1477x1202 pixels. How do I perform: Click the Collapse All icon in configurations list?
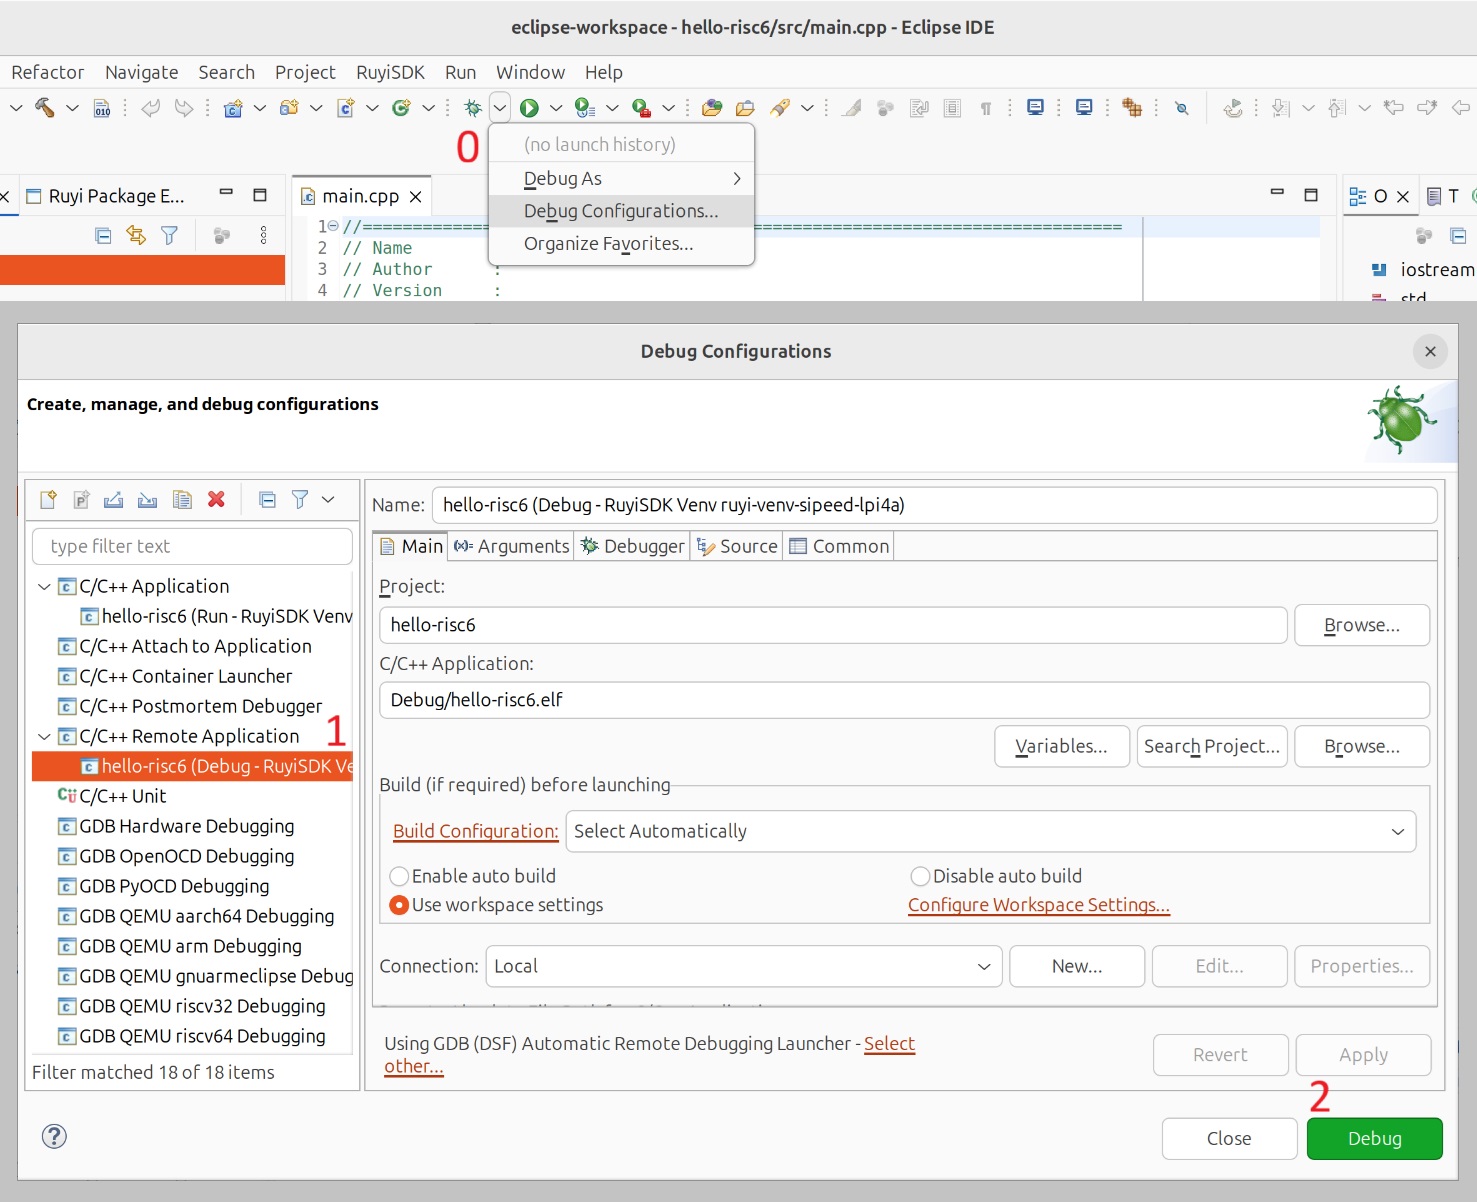267,499
